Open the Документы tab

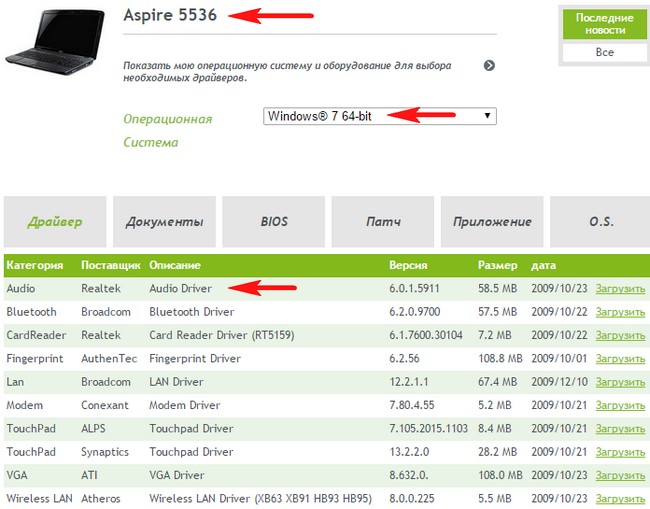[165, 221]
